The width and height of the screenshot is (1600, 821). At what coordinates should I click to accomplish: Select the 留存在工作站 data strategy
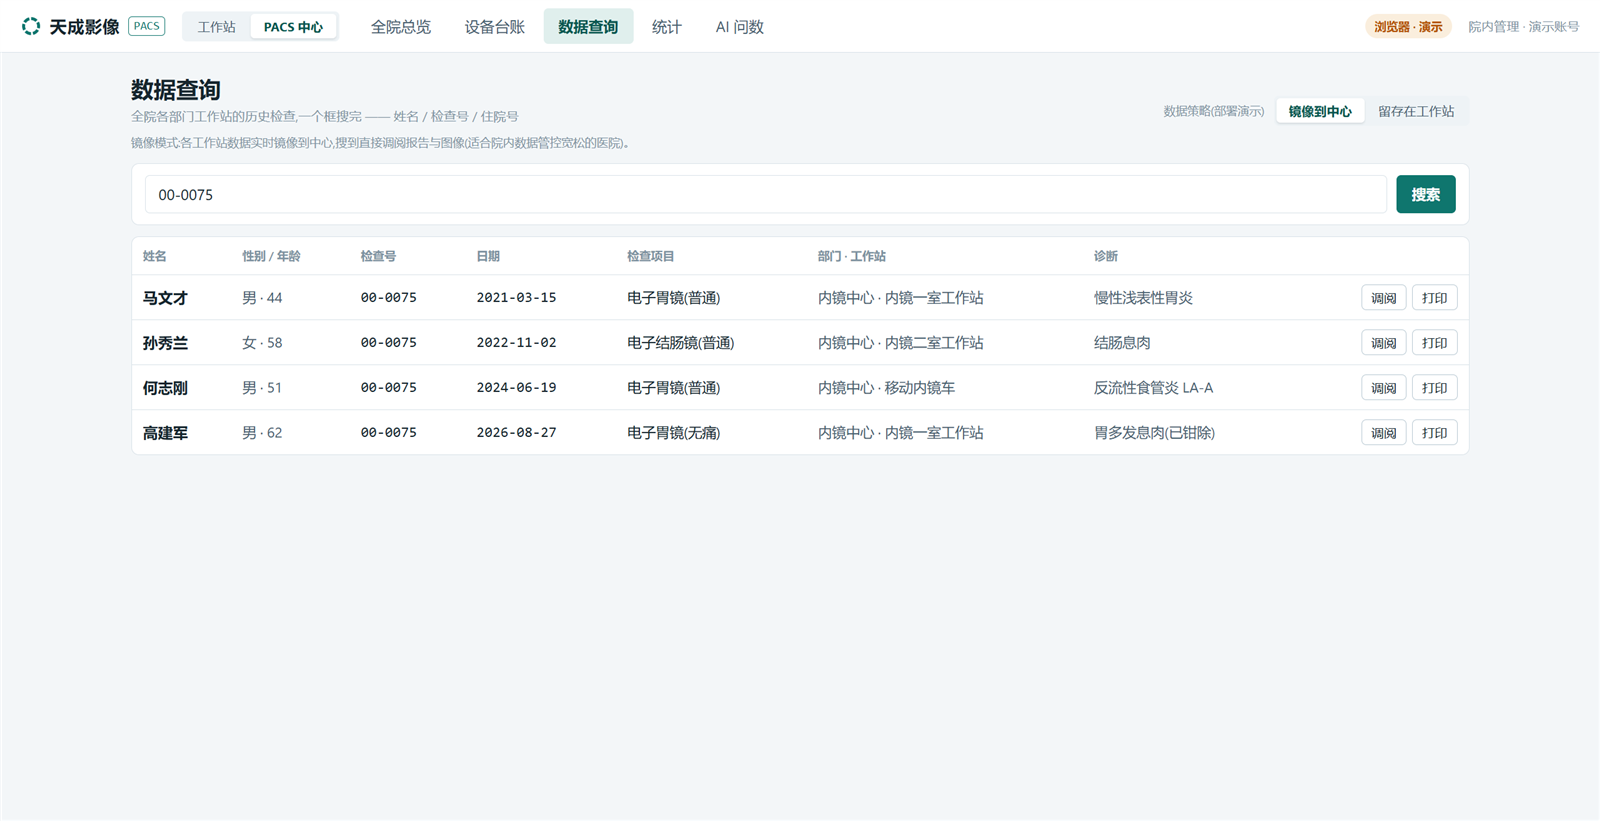[x=1416, y=111]
